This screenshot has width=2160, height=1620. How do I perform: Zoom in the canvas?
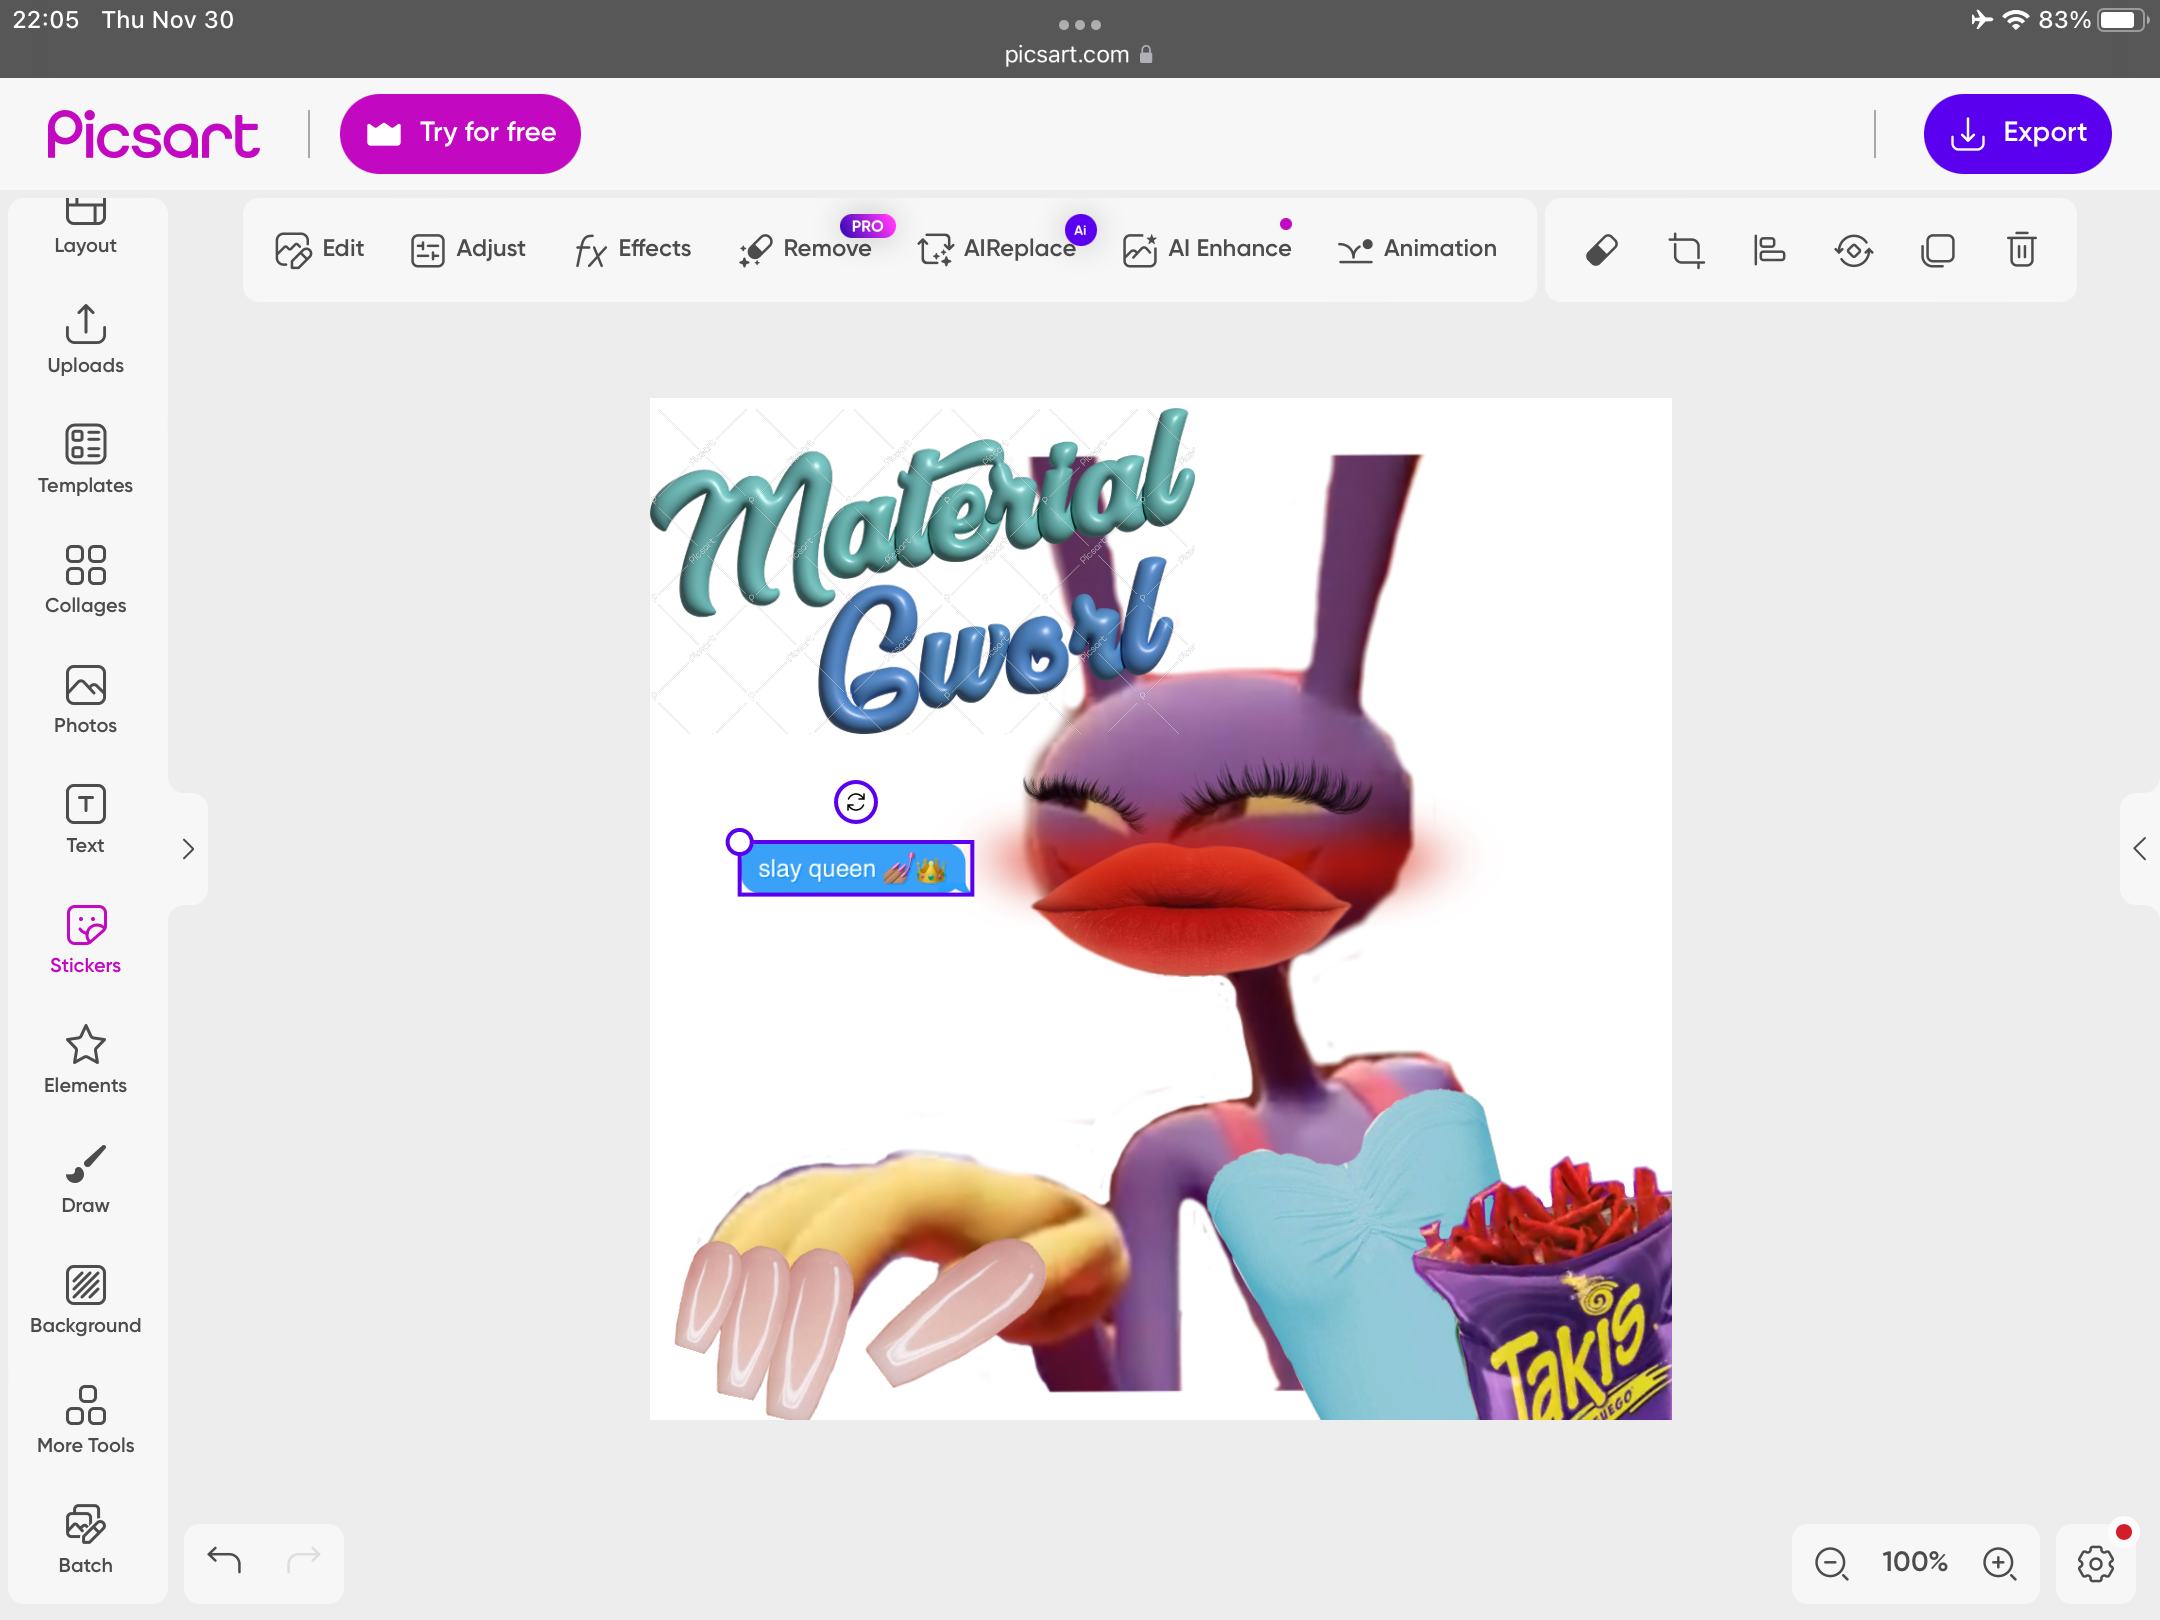click(2000, 1563)
